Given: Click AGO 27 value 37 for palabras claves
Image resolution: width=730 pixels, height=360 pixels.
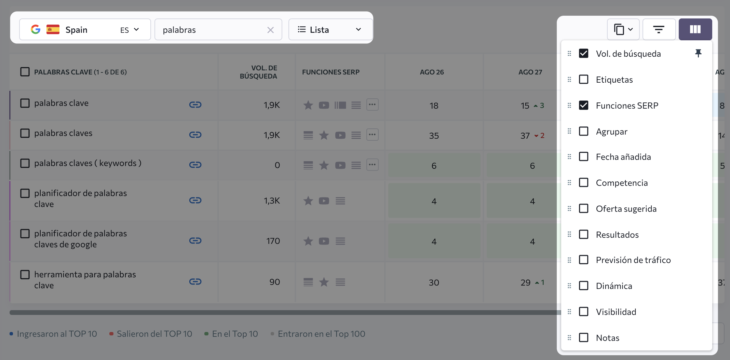Looking at the screenshot, I should (x=525, y=136).
